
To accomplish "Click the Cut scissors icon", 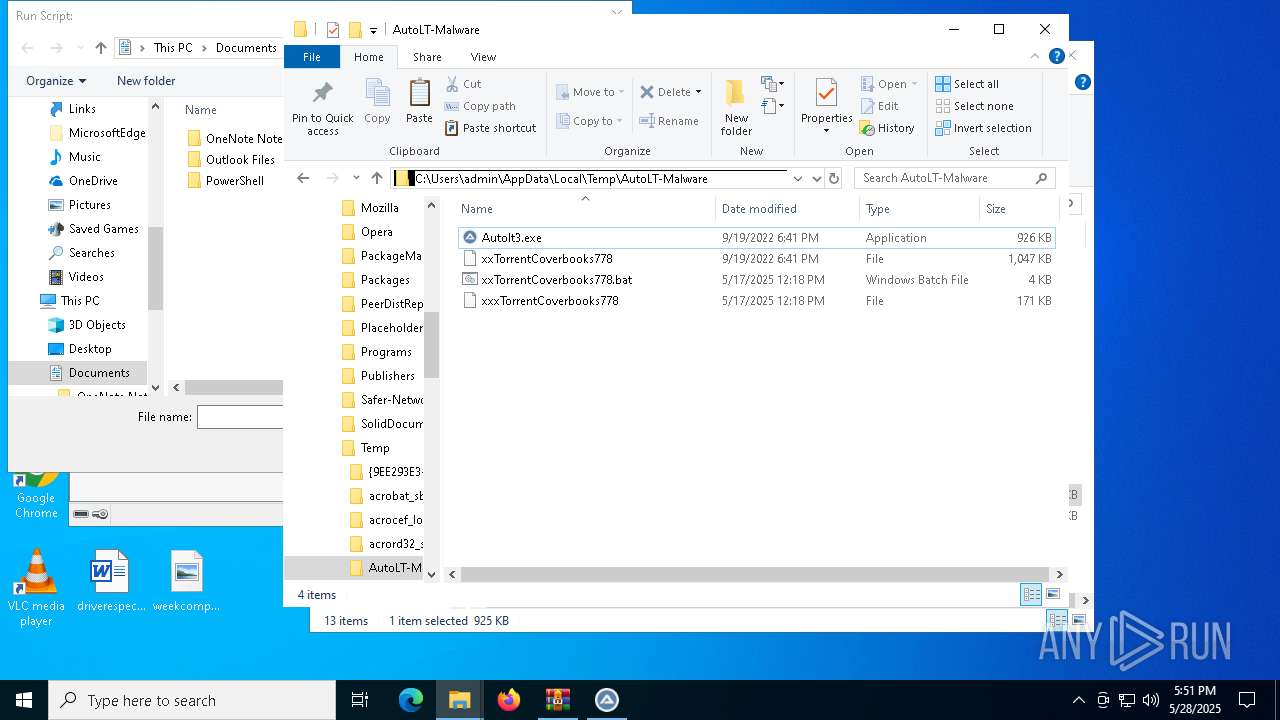I will coord(452,84).
